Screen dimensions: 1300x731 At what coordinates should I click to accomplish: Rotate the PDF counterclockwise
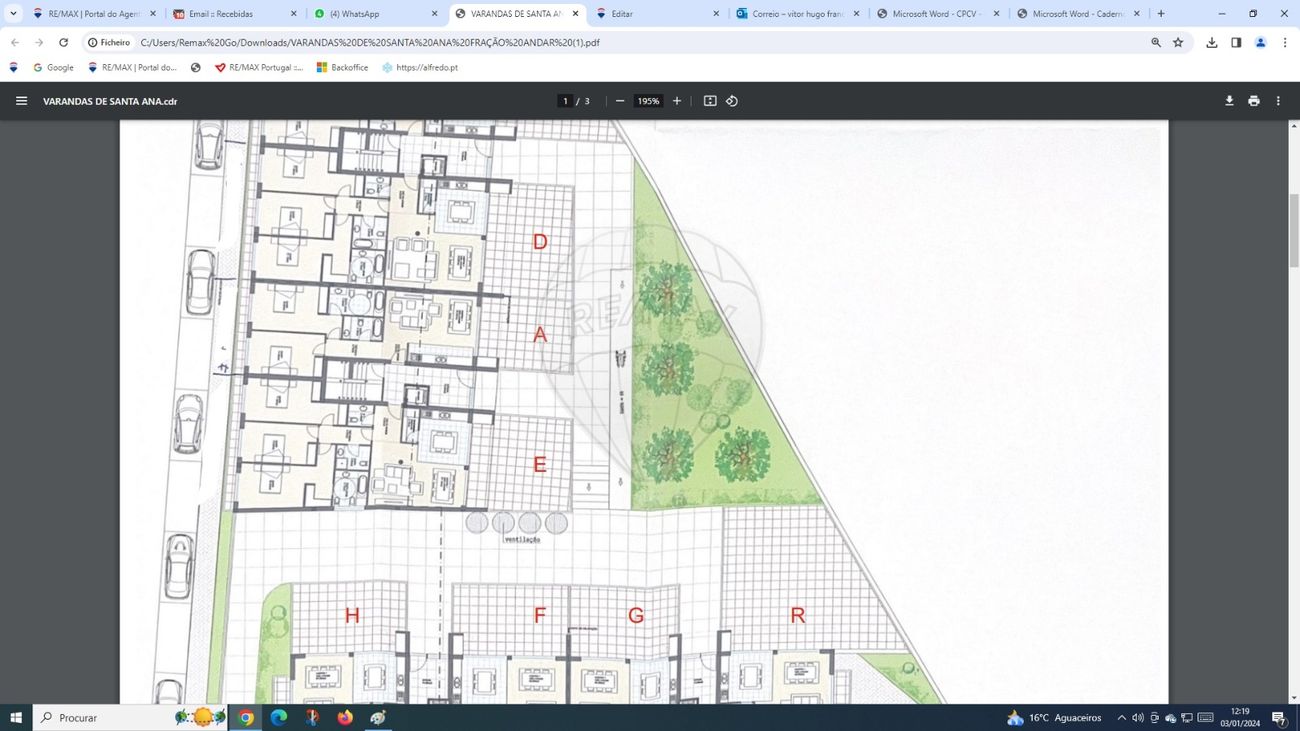tap(732, 101)
